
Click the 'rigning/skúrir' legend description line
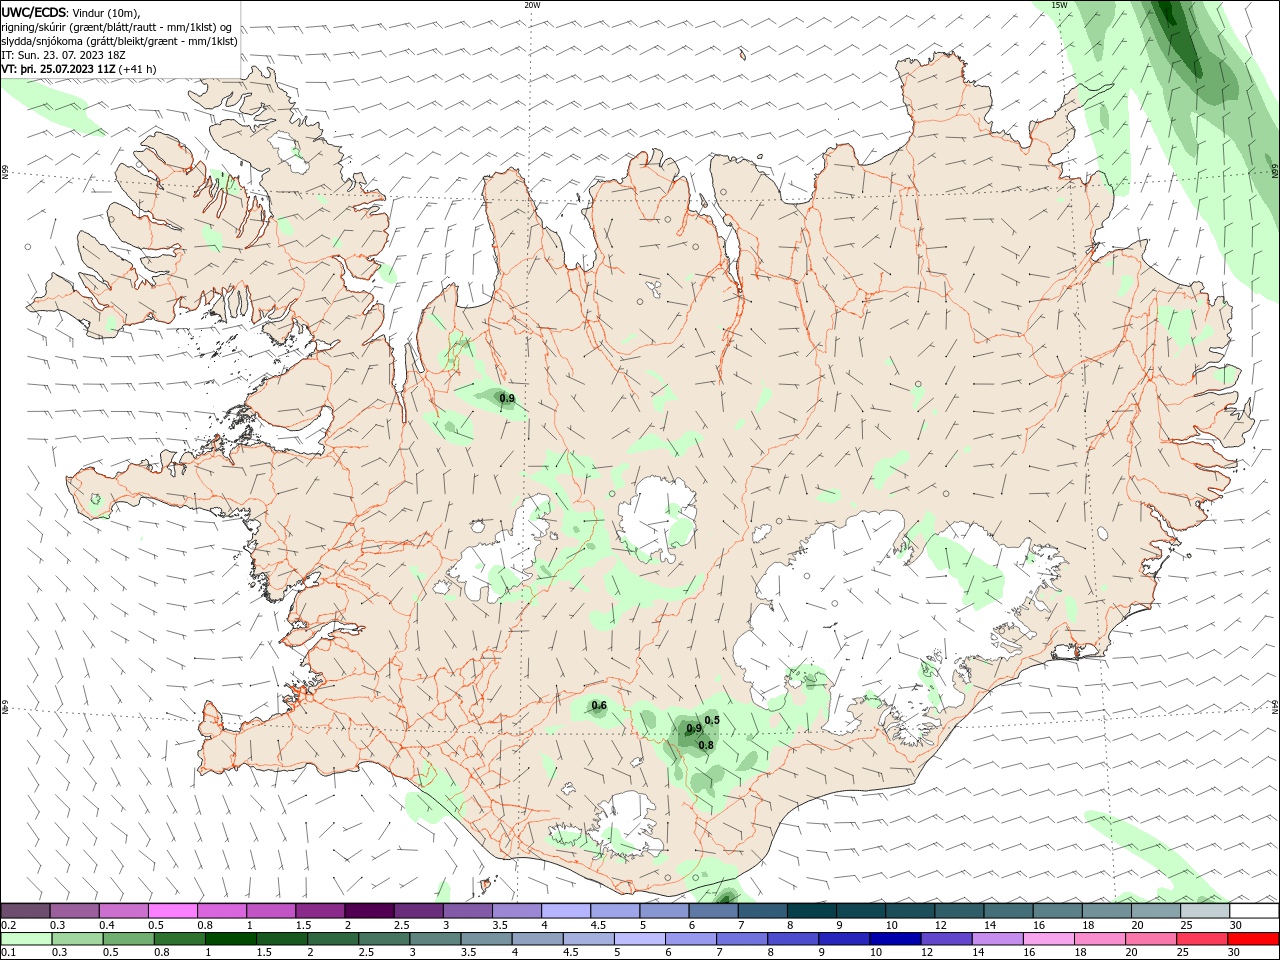pos(117,27)
